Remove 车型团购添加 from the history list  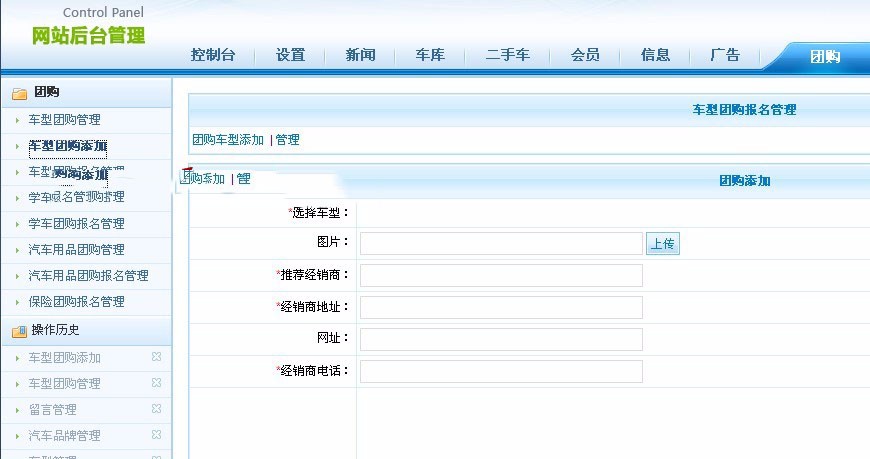(x=156, y=357)
